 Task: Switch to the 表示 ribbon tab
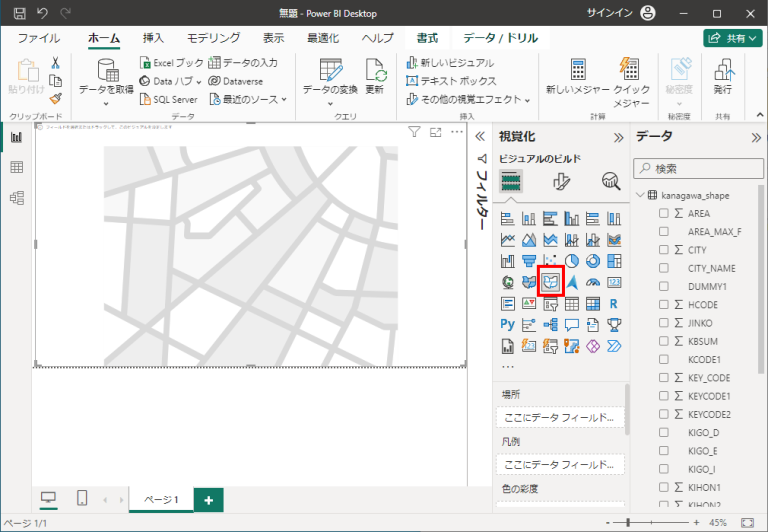pos(273,38)
